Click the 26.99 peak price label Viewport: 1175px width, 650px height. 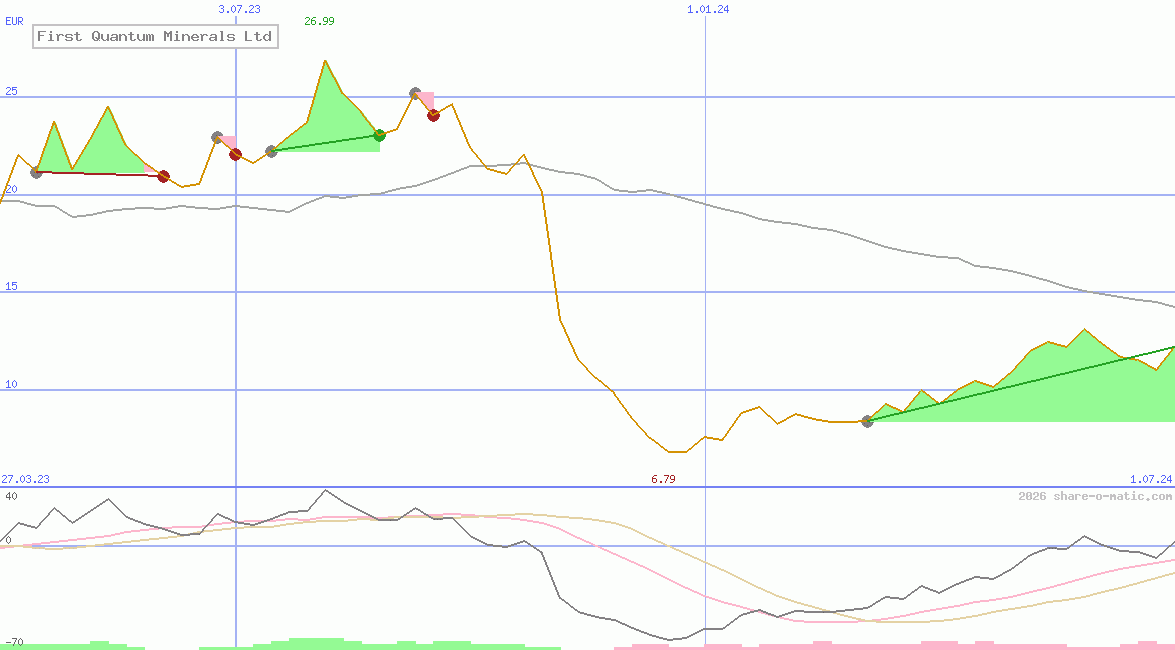coord(319,21)
